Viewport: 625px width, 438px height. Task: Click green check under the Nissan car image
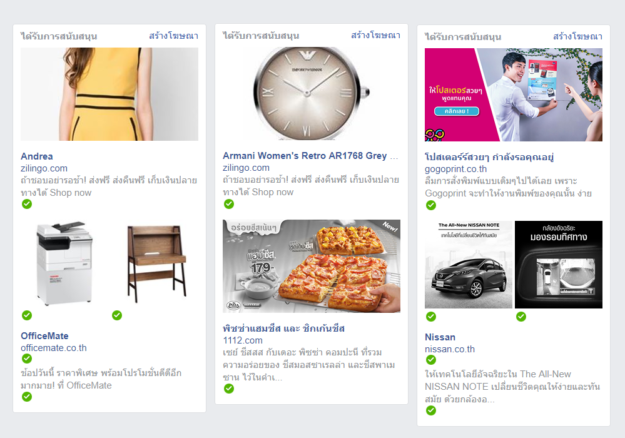(x=431, y=316)
